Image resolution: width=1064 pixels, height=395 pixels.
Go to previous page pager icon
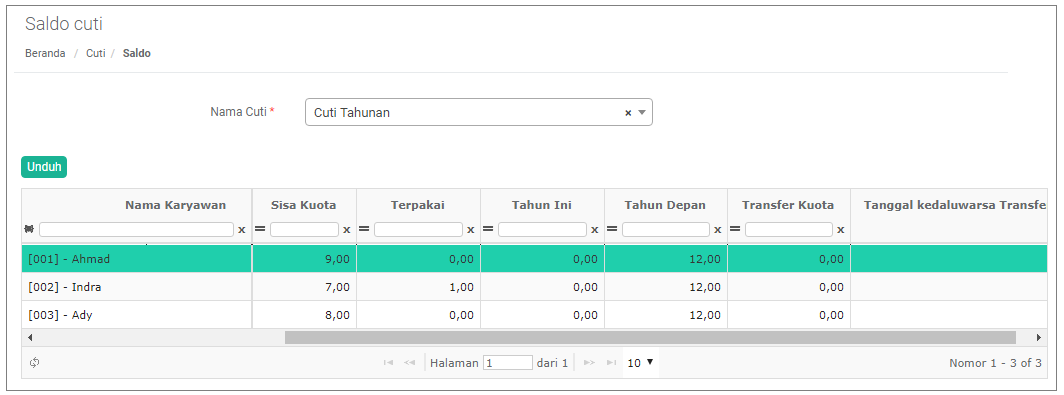409,363
